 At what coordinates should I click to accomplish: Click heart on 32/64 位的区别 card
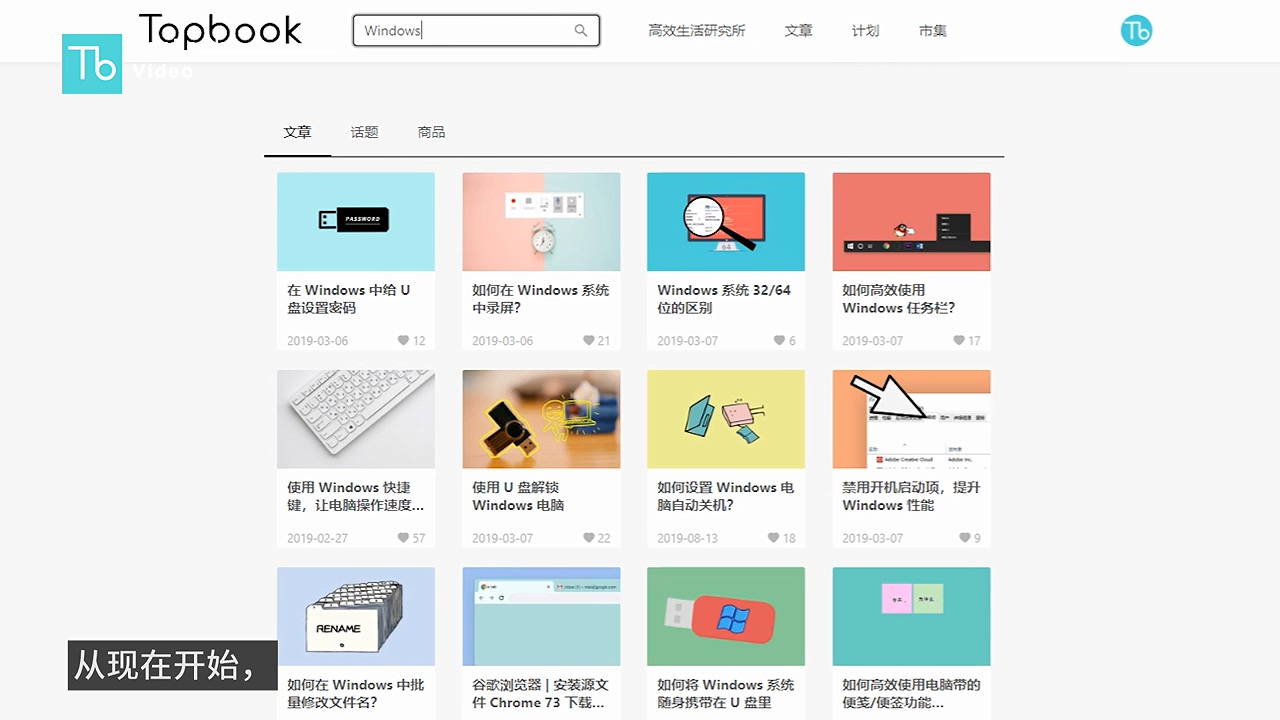(x=779, y=341)
